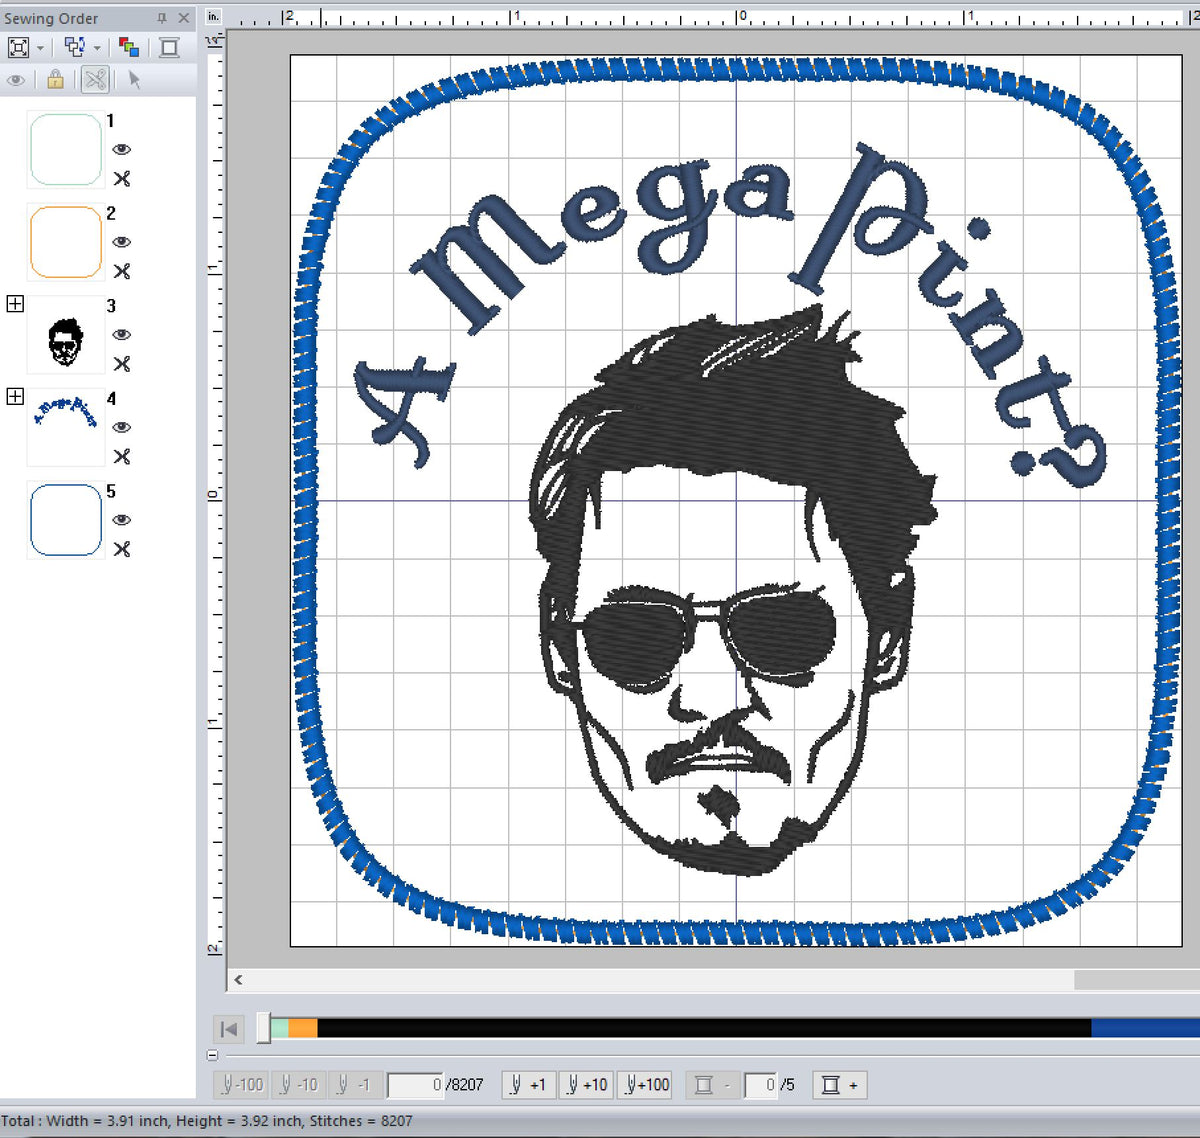Step back 10 stitches

click(x=298, y=1085)
